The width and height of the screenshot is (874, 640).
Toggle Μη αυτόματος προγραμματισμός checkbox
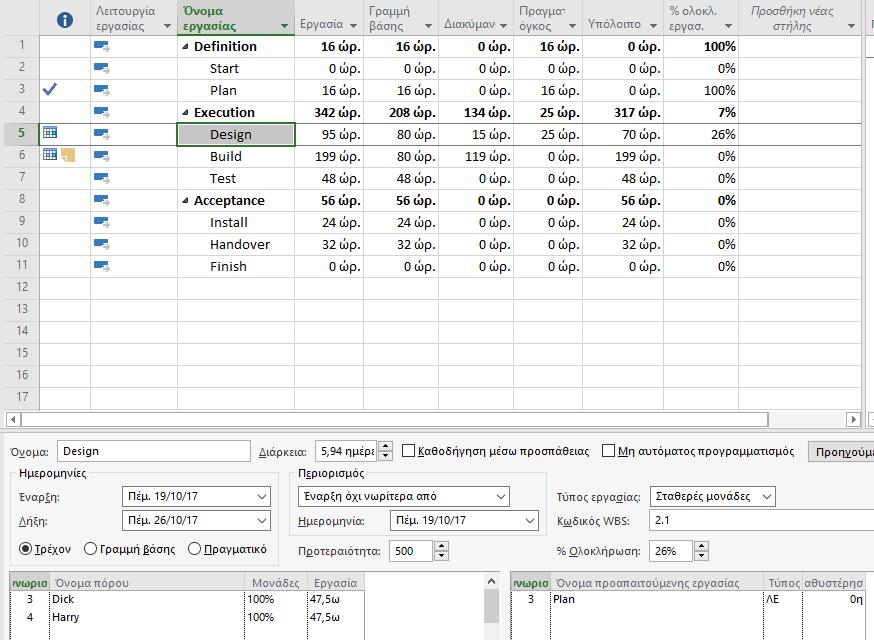[608, 450]
